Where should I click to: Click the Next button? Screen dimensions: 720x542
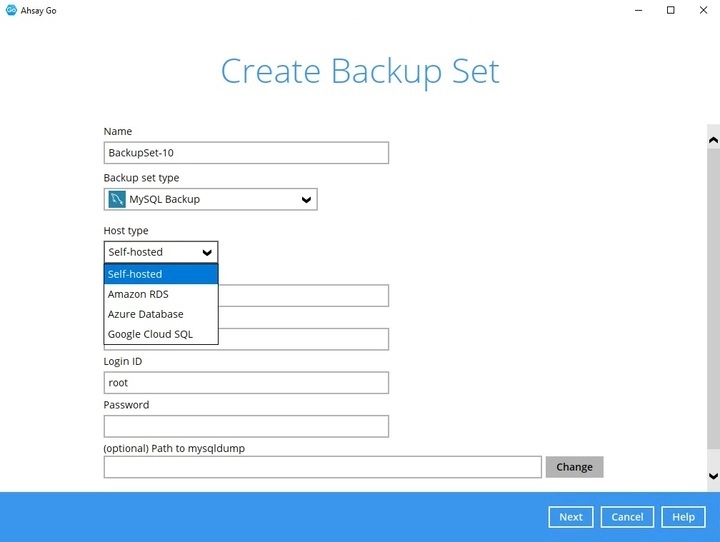[x=571, y=517]
